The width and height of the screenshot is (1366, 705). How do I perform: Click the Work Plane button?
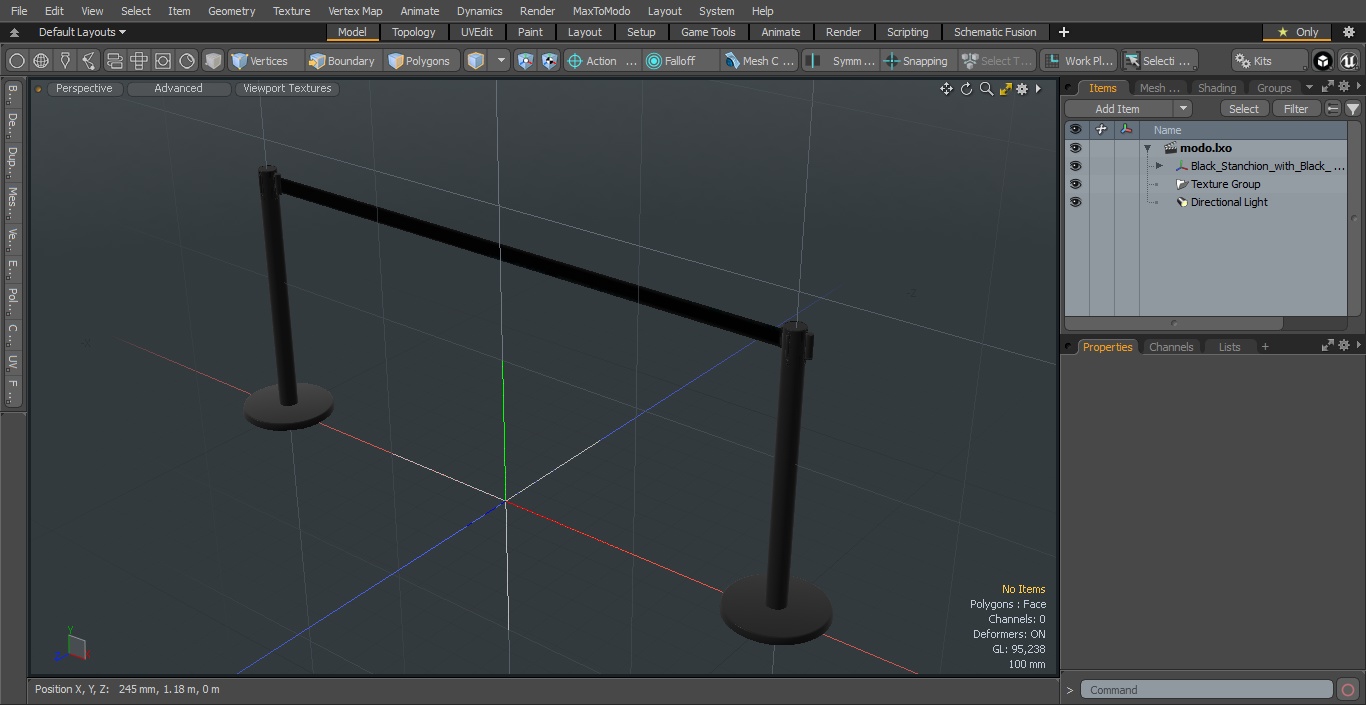click(x=1078, y=61)
